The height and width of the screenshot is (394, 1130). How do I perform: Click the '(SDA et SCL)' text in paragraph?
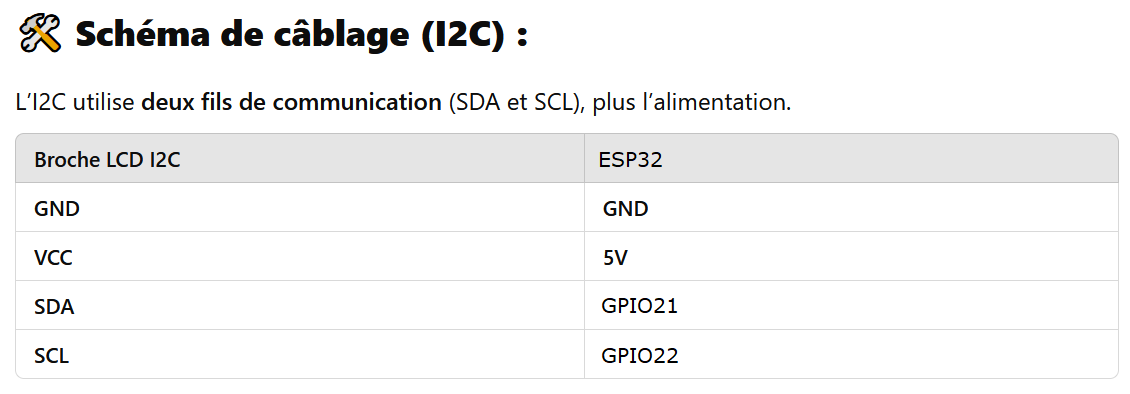[x=515, y=102]
